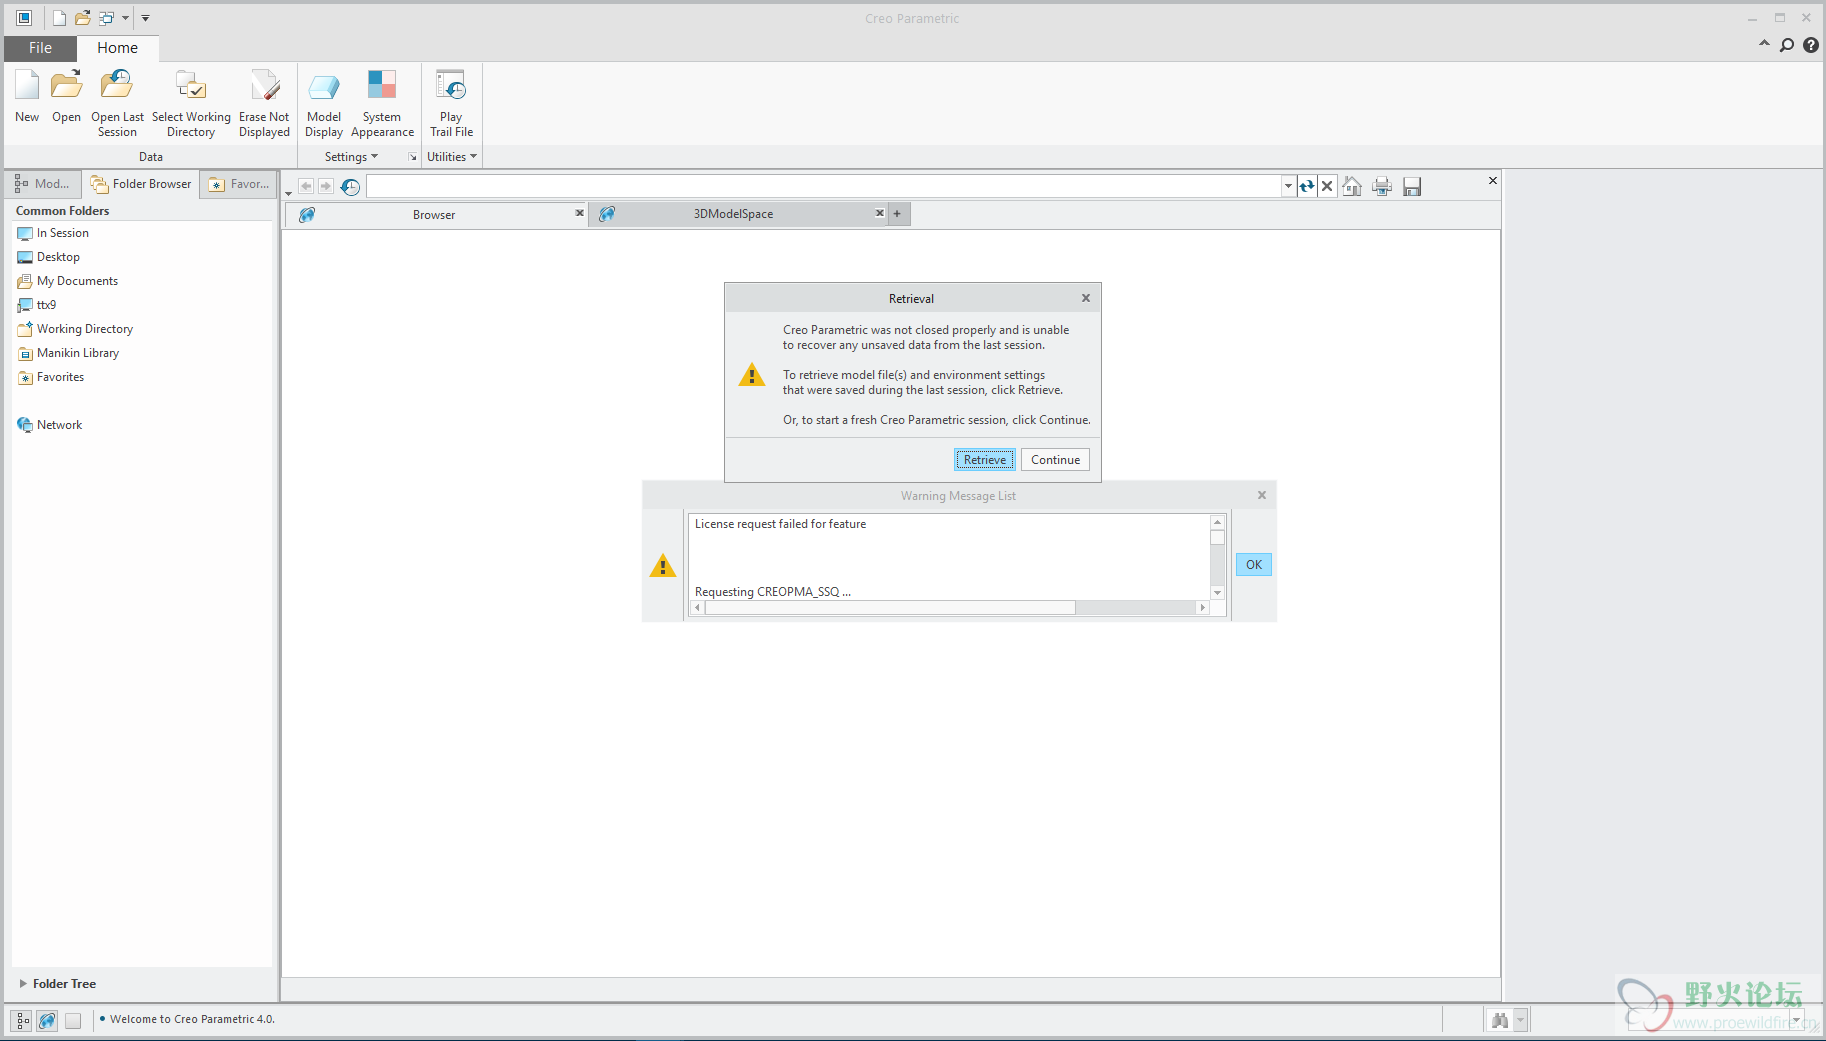Close the Retrieval dialog
This screenshot has height=1041, width=1826.
1086,298
